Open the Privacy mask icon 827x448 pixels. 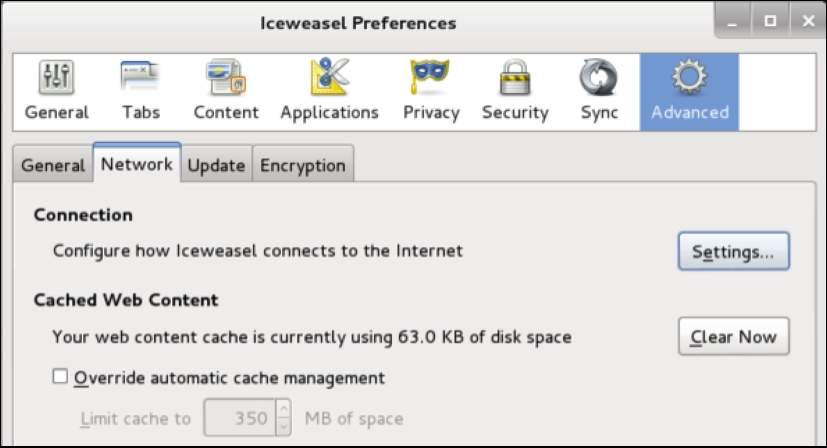(x=430, y=77)
